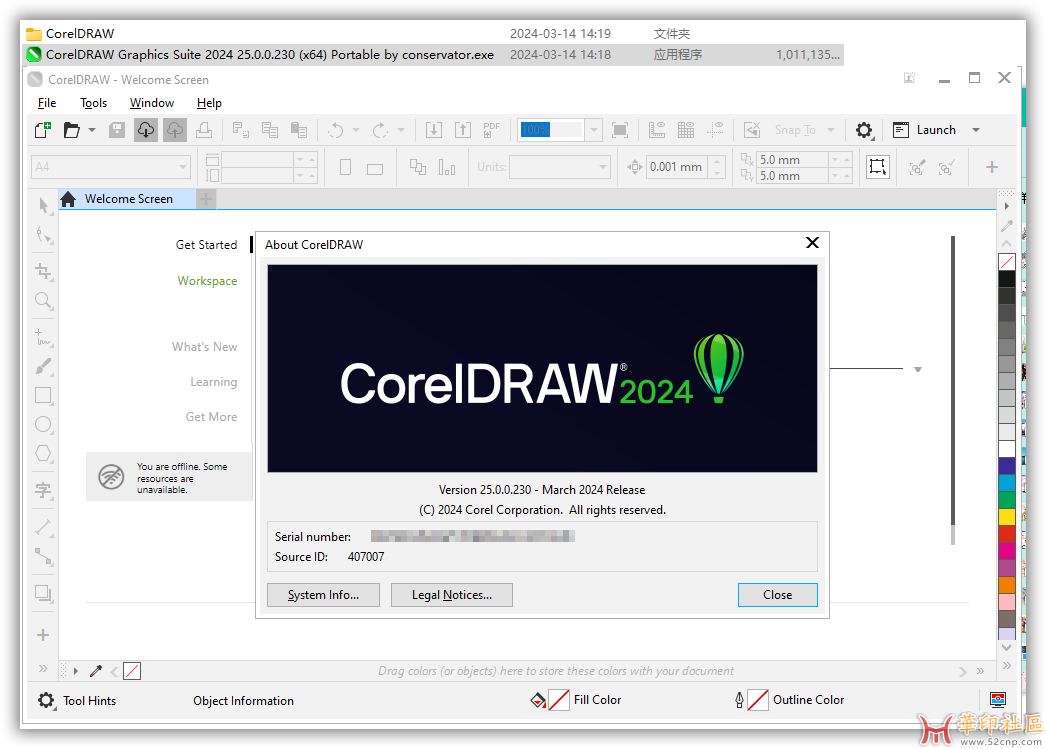Open the Help menu

(209, 103)
